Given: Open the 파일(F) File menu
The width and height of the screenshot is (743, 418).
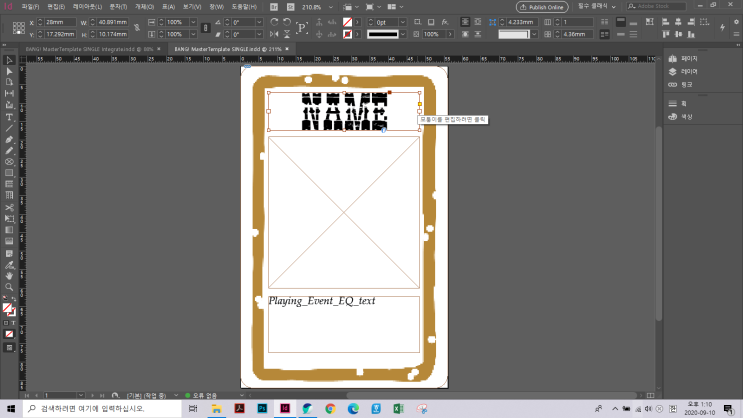Looking at the screenshot, I should tap(30, 7).
